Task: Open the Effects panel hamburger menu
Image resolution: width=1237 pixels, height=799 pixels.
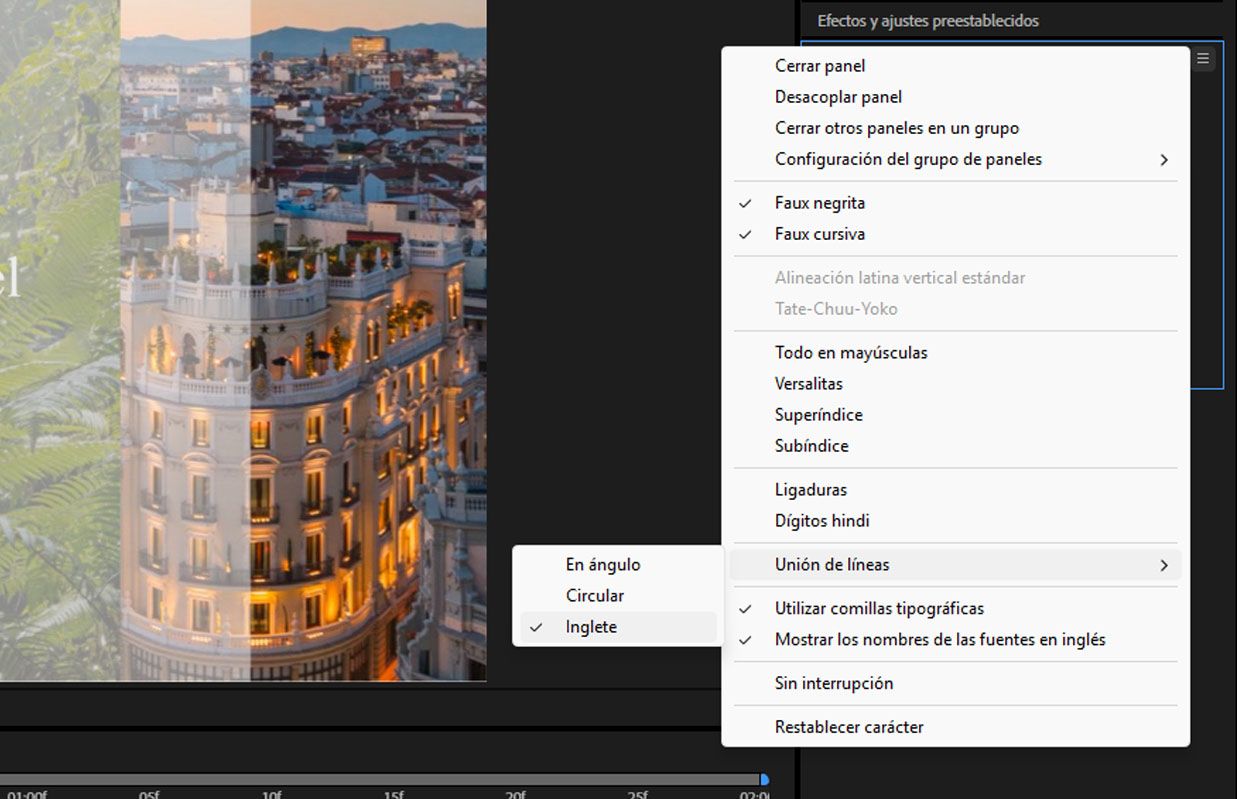Action: point(1203,59)
